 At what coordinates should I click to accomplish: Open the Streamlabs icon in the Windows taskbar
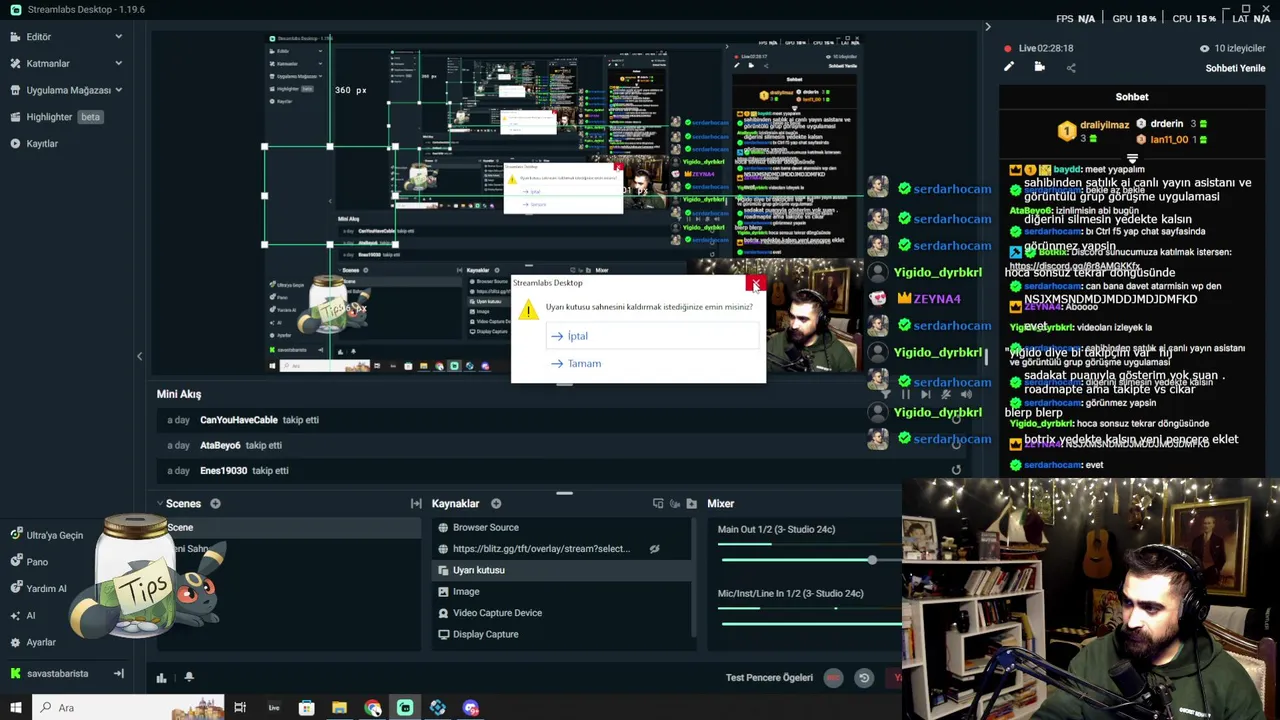405,708
